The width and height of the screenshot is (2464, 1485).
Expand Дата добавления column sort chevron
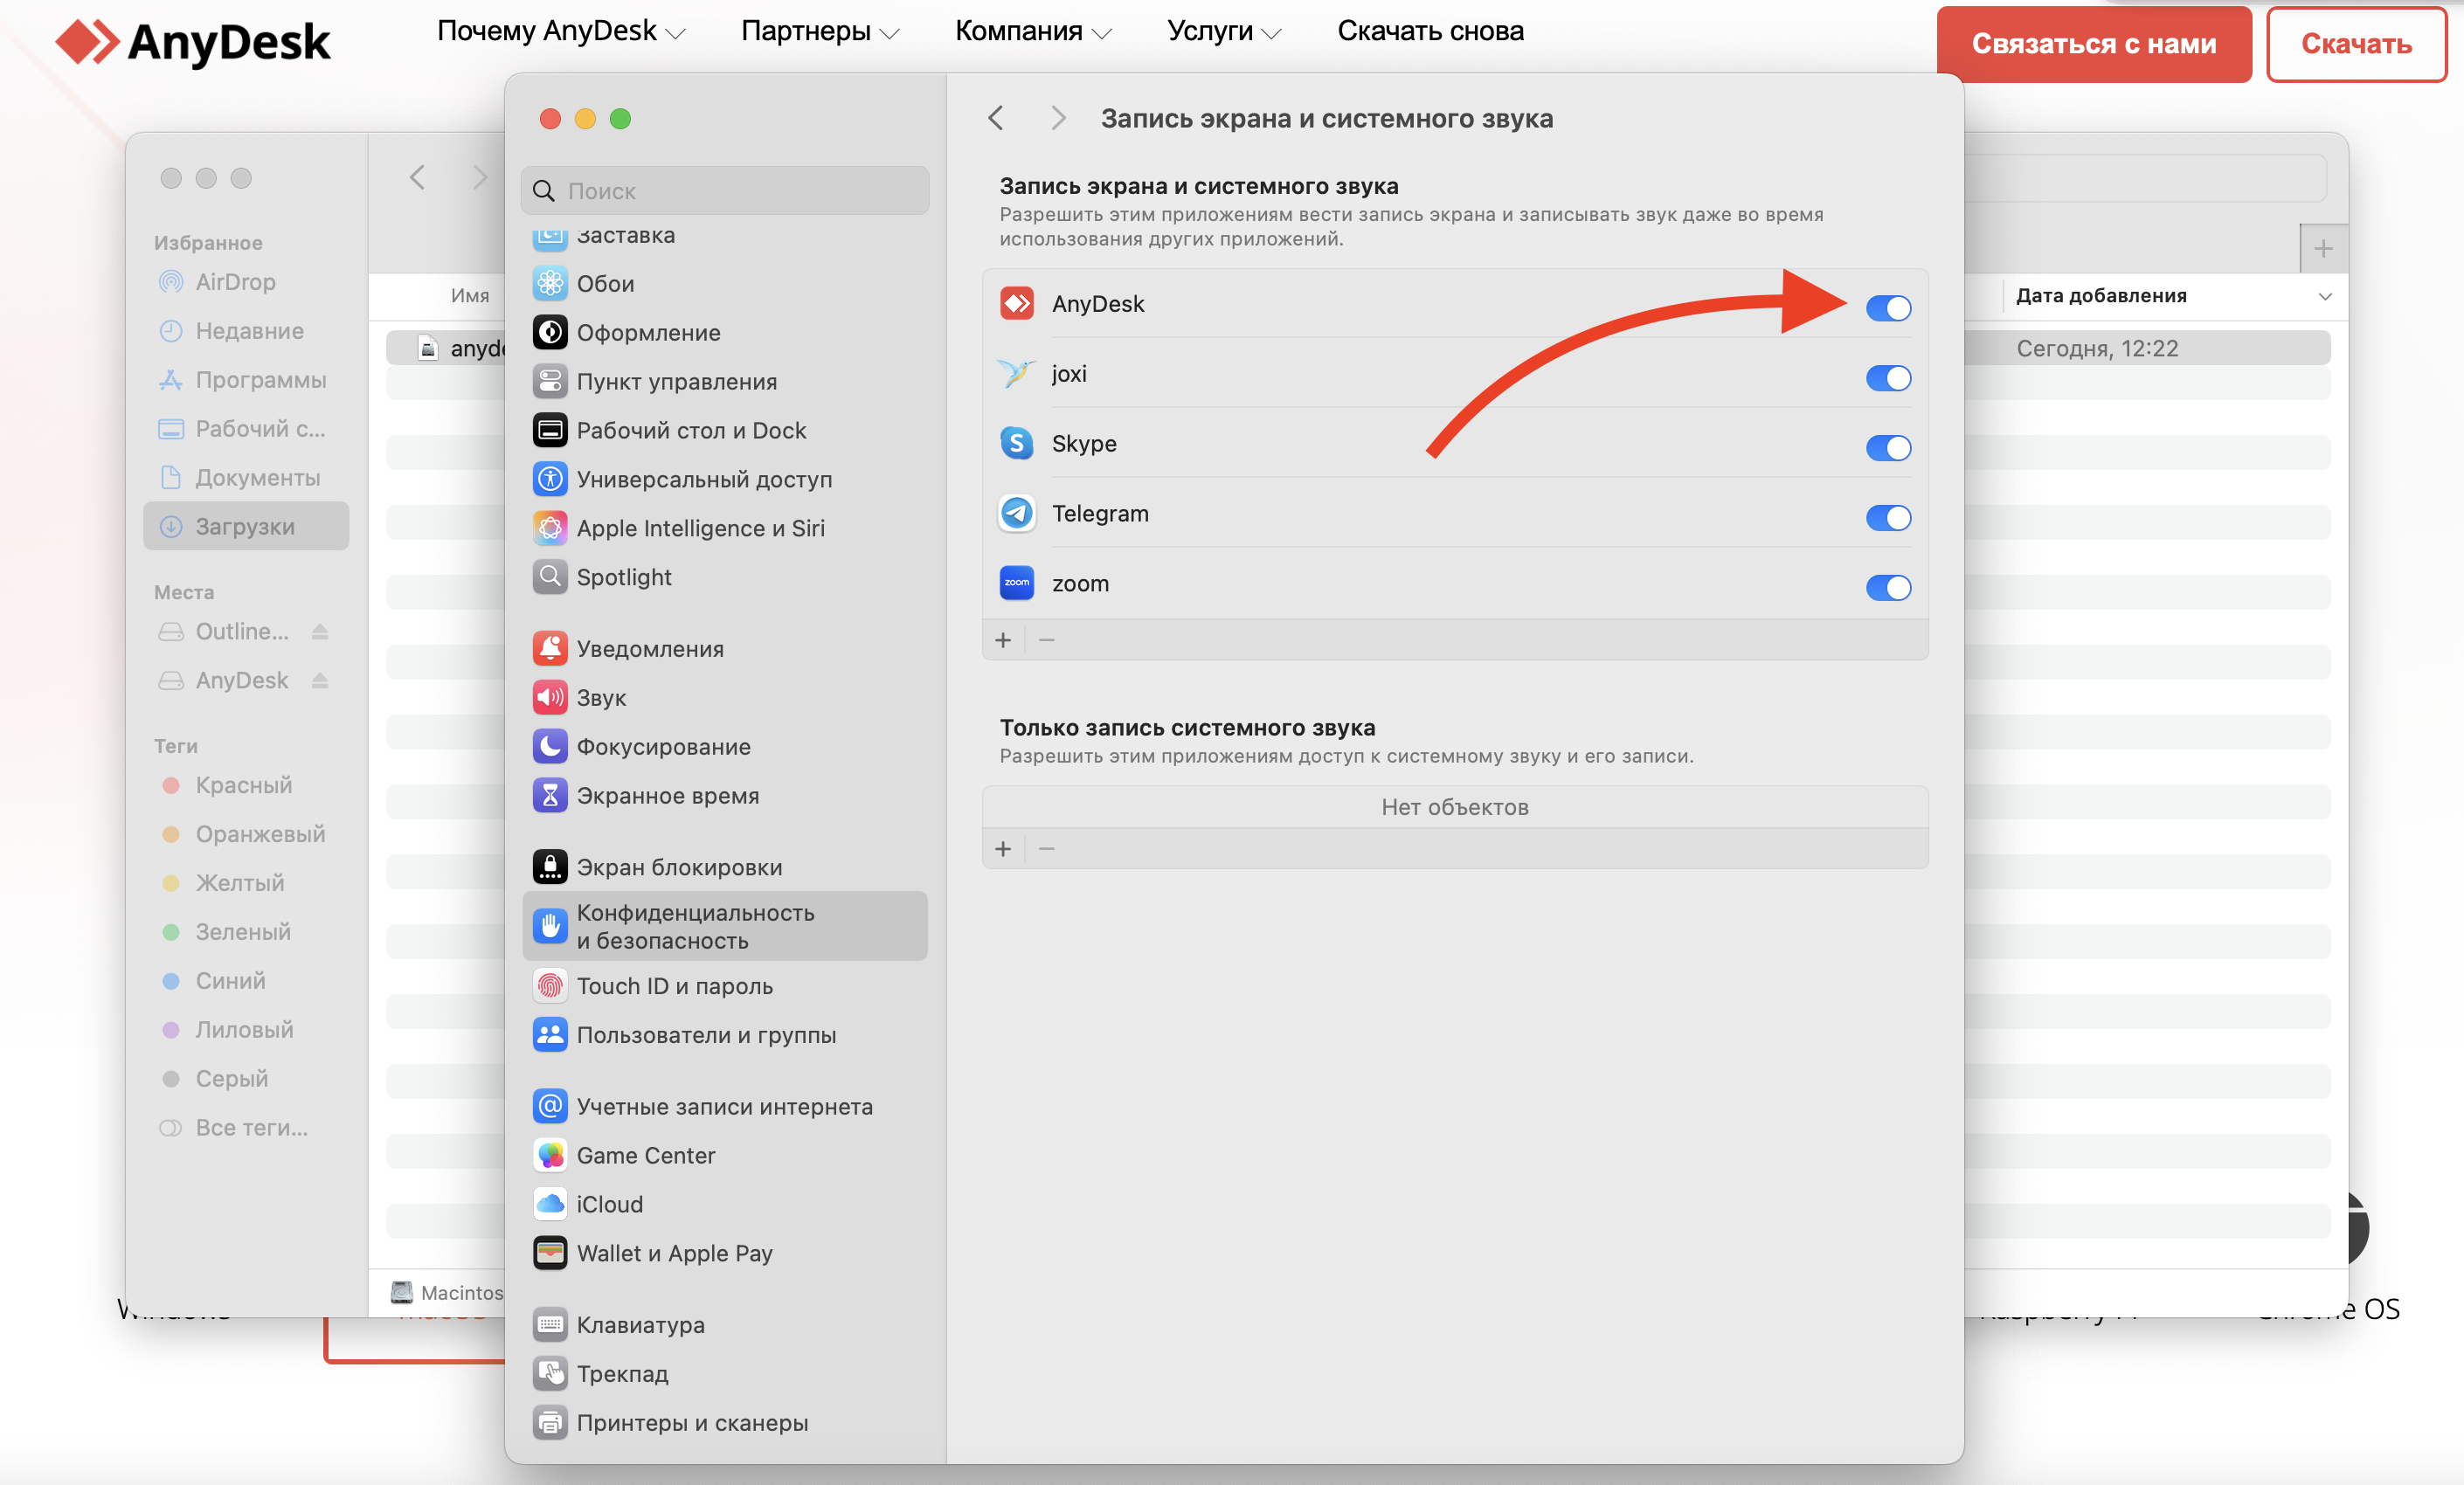pos(2325,296)
